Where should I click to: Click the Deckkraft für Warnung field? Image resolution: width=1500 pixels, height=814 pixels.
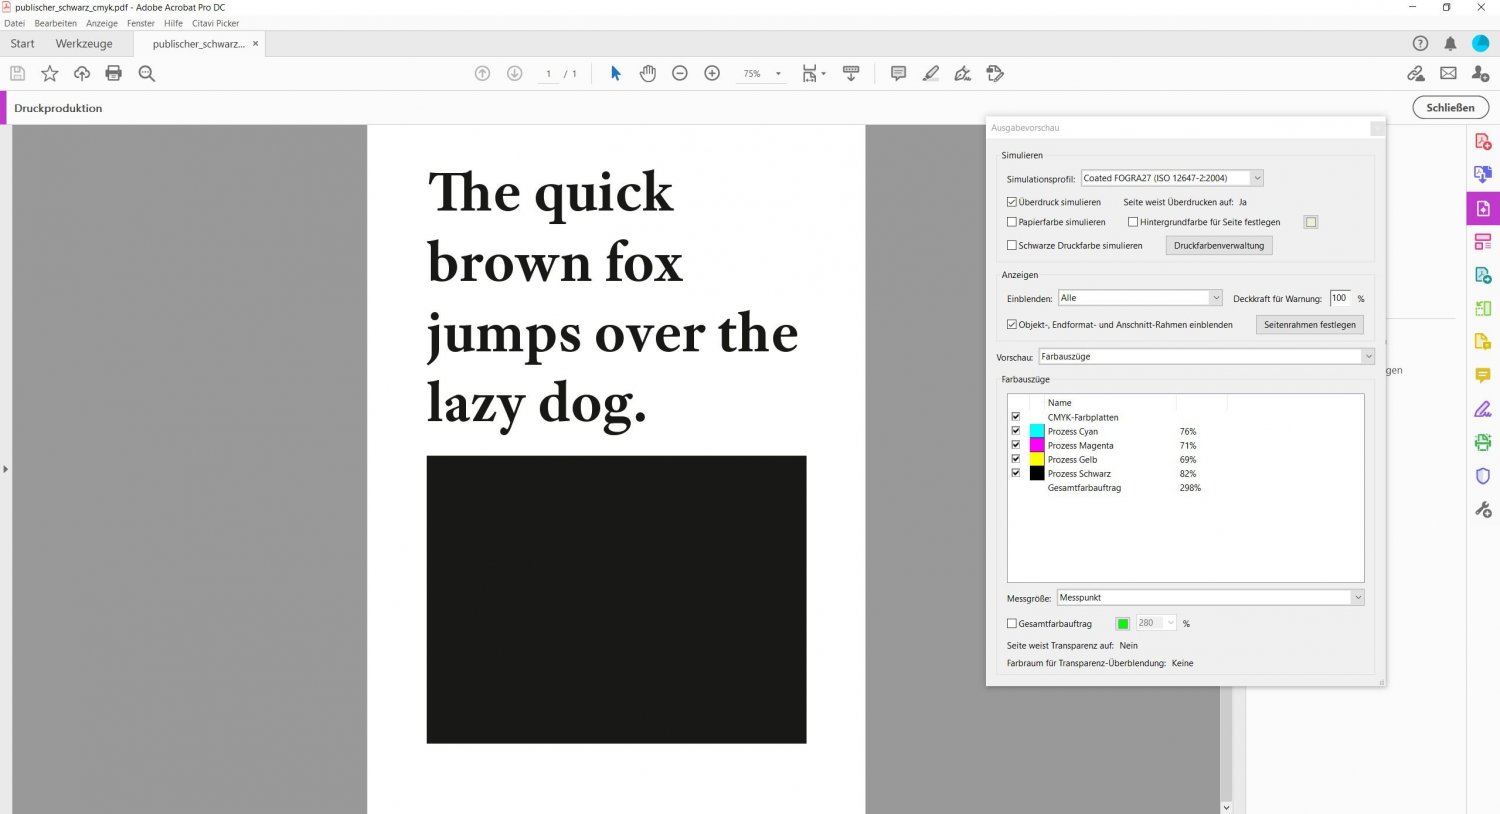1340,298
